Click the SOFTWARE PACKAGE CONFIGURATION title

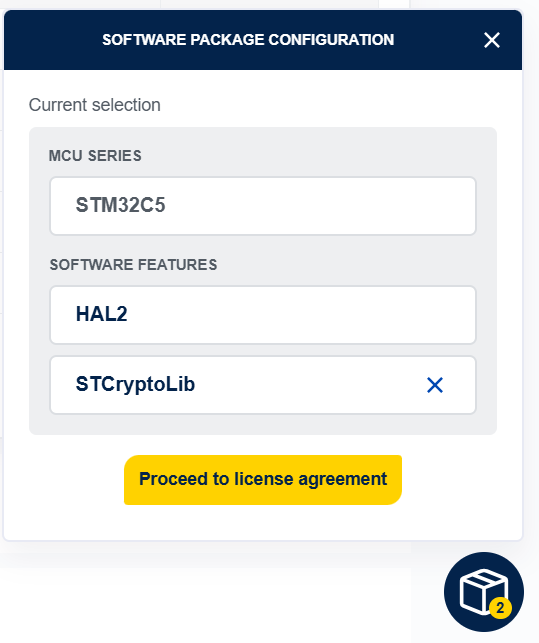pos(248,40)
